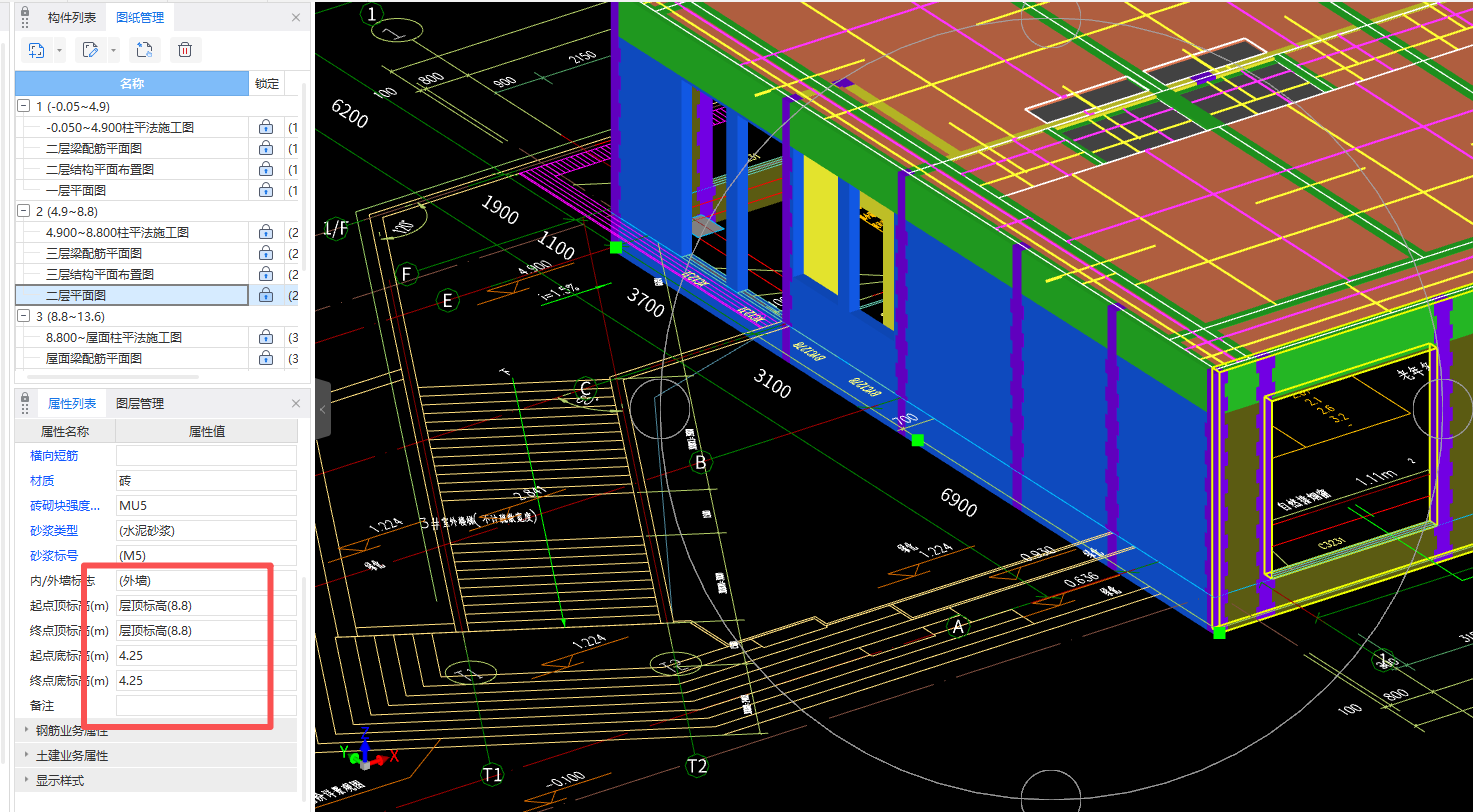Click the 终点顶标高 value field
The image size is (1473, 812).
207,630
